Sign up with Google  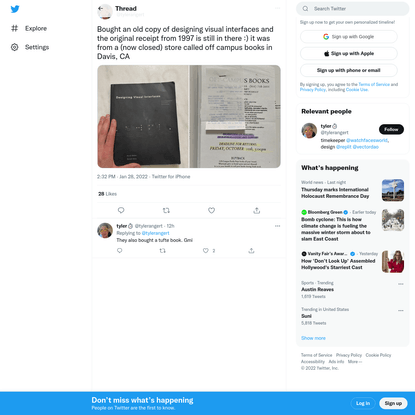click(349, 37)
